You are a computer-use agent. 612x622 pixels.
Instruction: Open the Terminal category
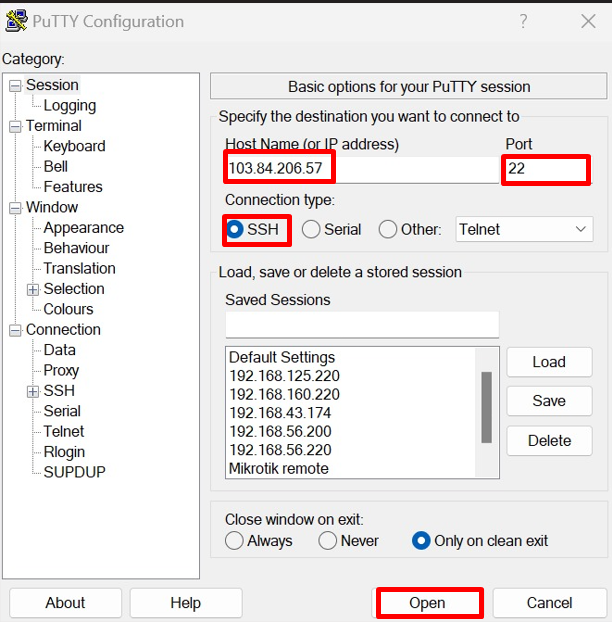tap(54, 126)
